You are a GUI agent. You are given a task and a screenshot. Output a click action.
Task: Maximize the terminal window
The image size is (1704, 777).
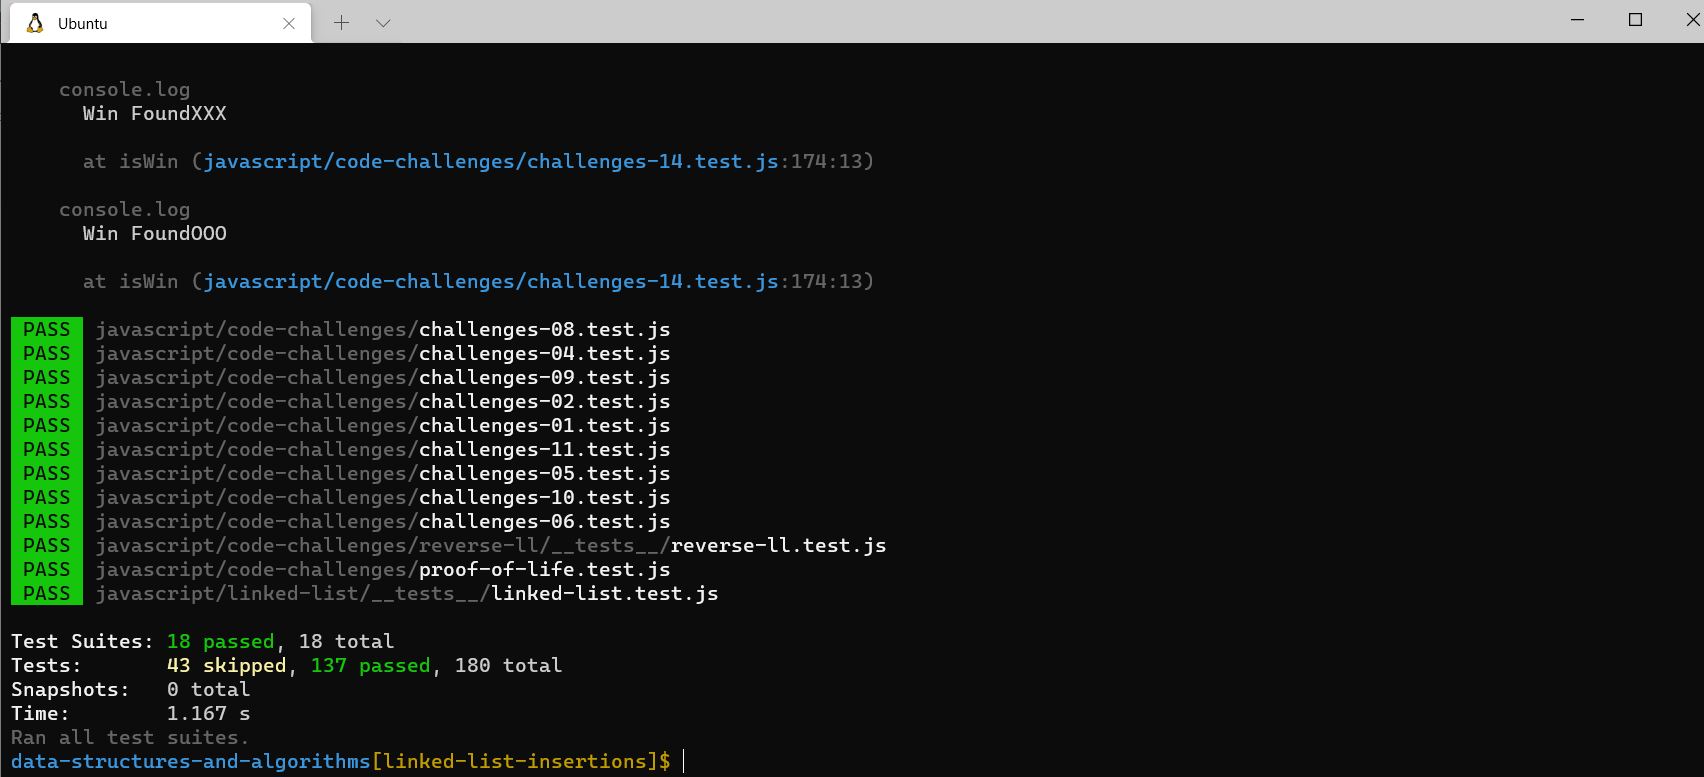(x=1636, y=20)
